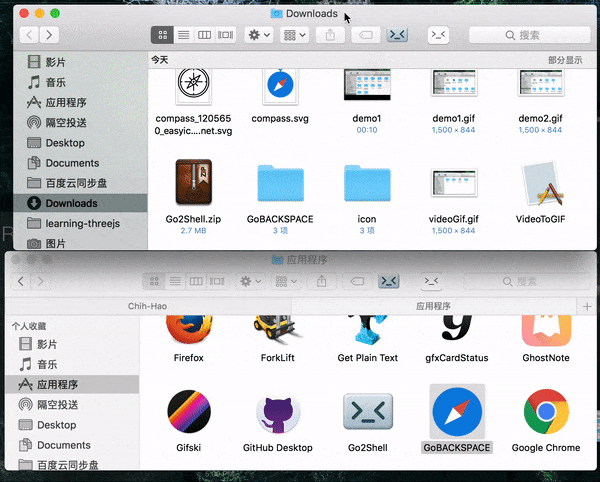Select Downloads in the upper window sidebar
This screenshot has height=482, width=600.
(80, 203)
